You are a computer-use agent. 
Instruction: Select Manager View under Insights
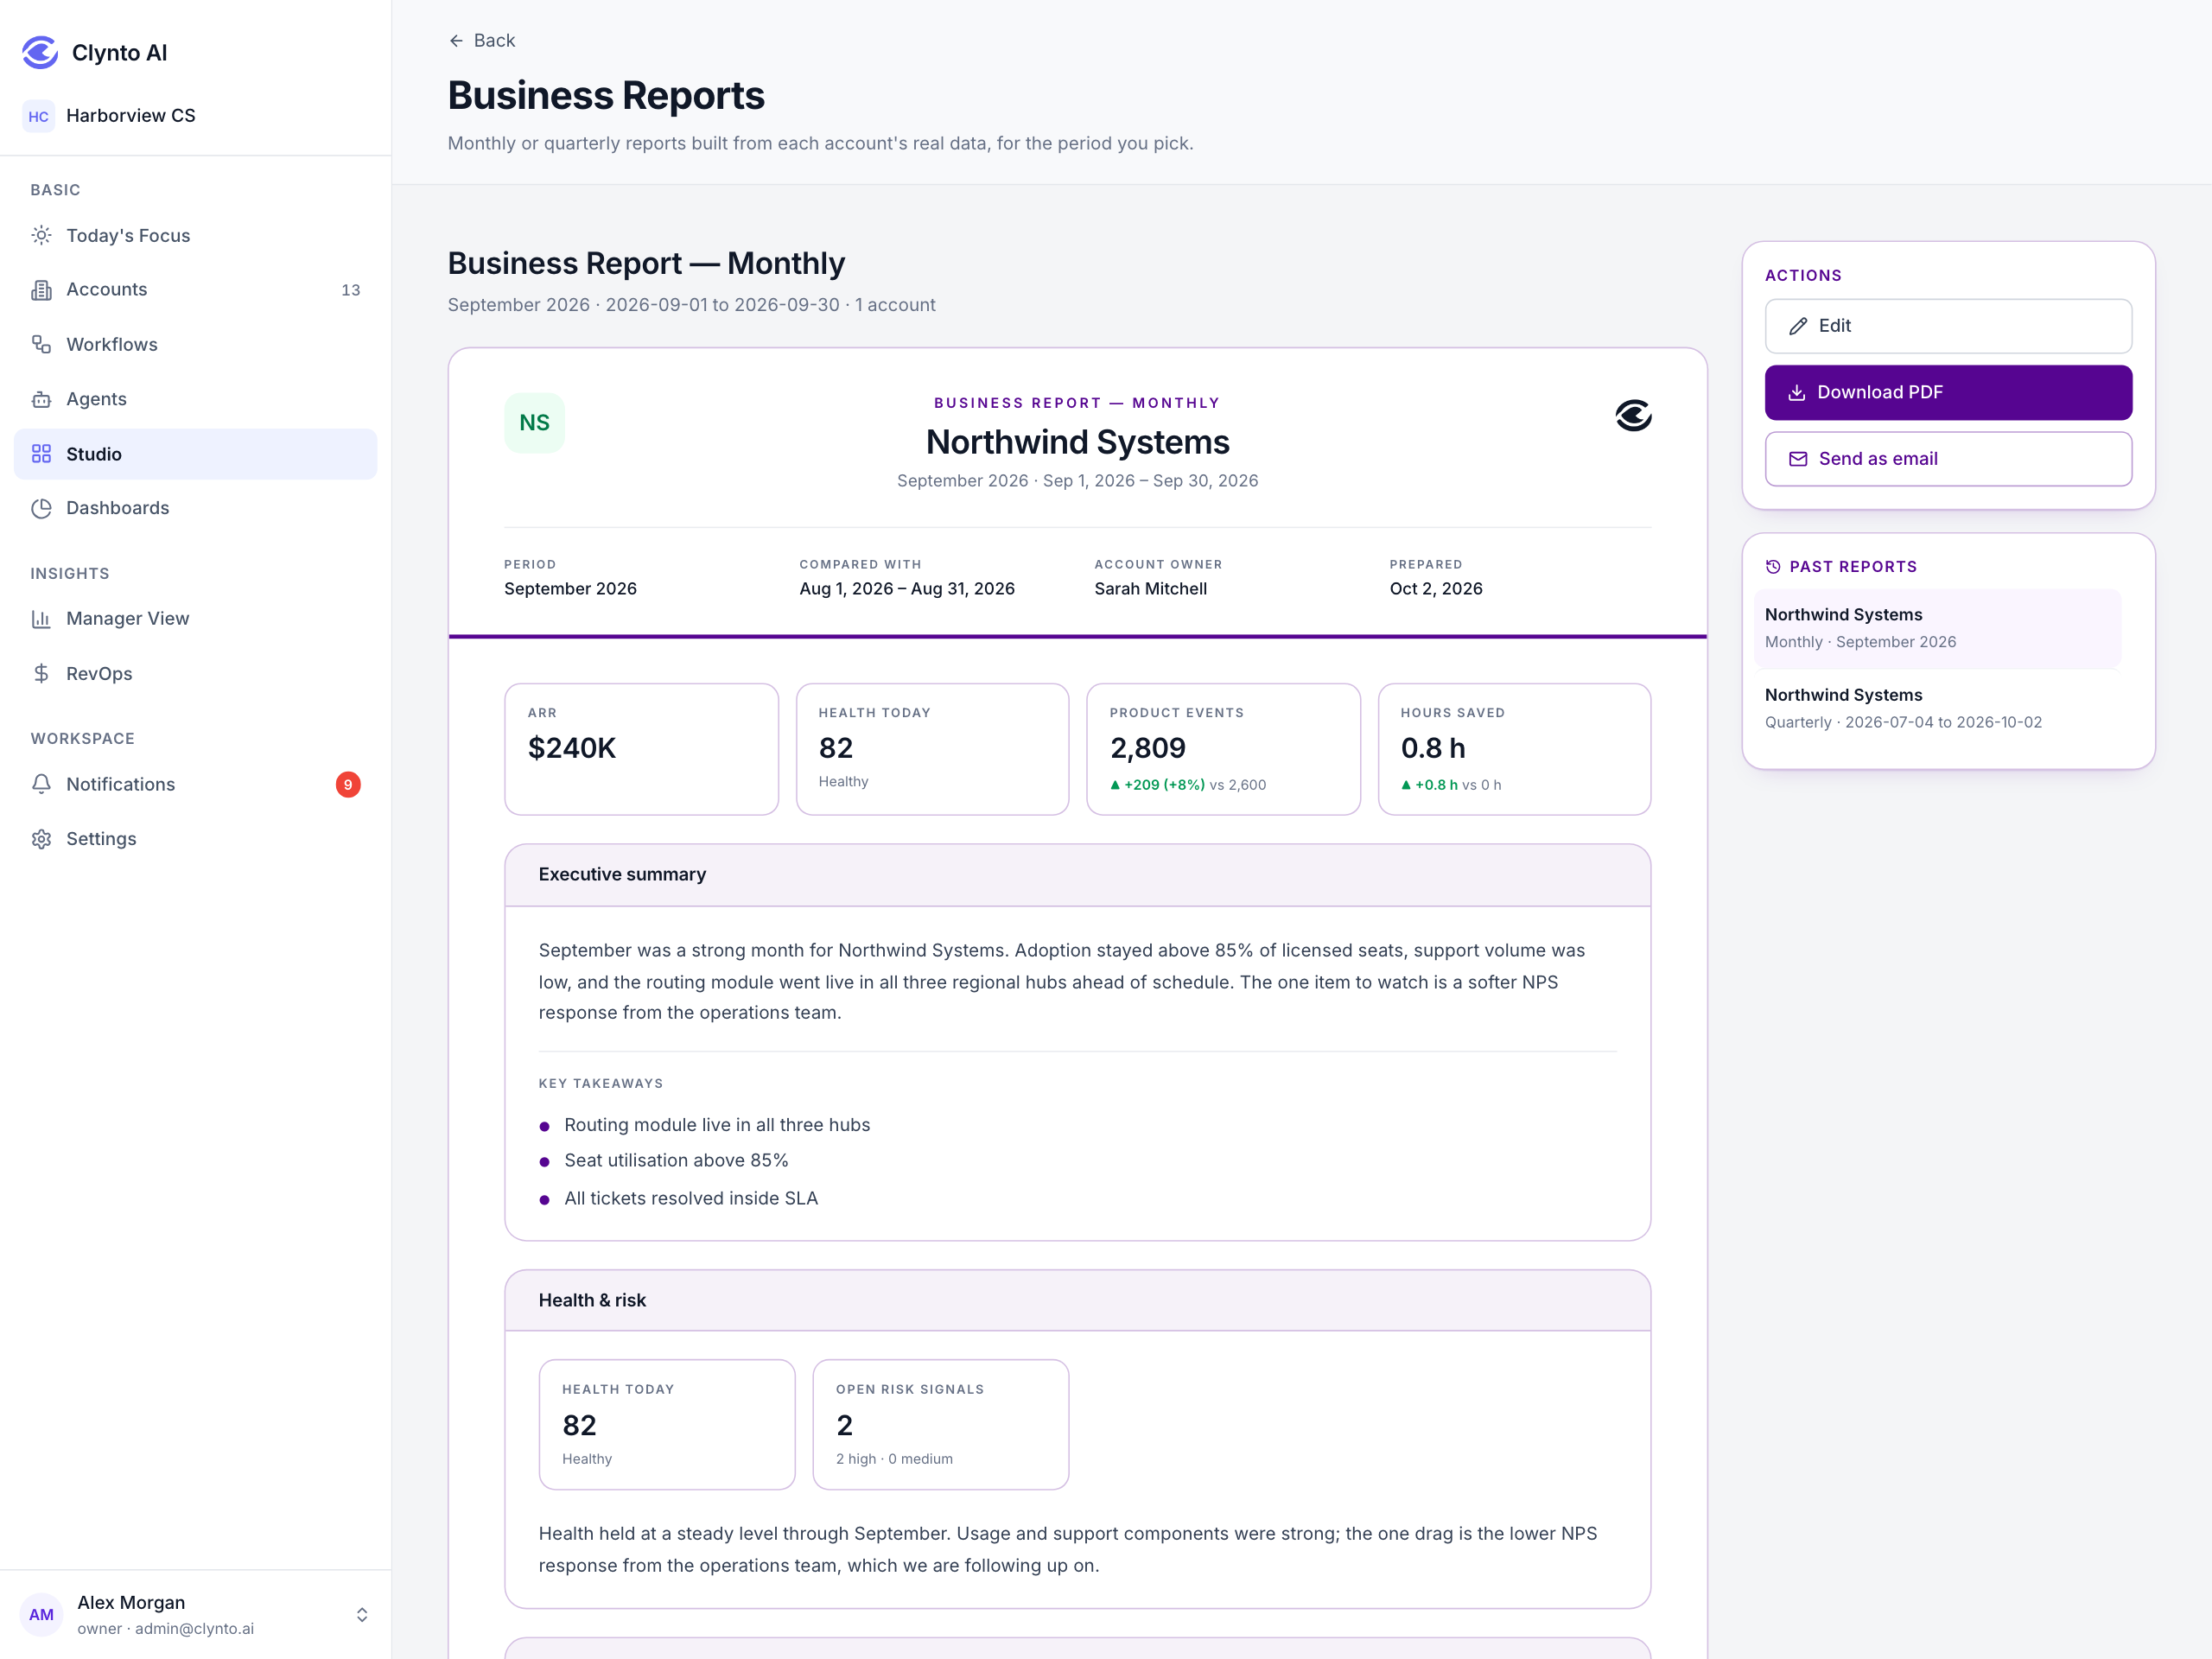[195, 619]
